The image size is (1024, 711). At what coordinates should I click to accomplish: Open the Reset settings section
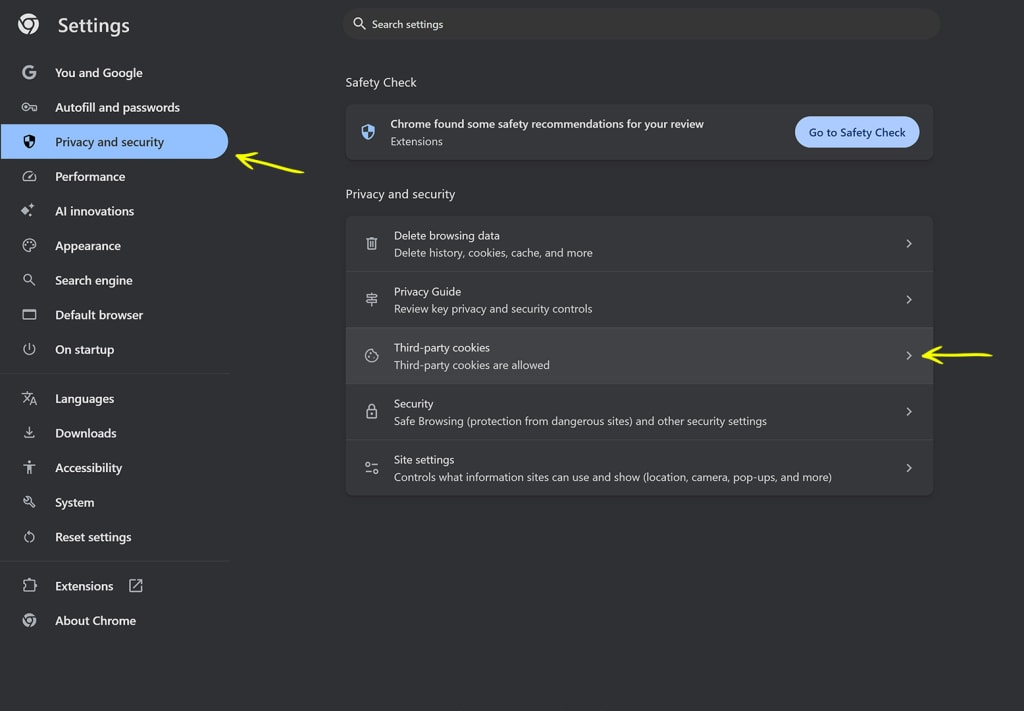tap(114, 537)
